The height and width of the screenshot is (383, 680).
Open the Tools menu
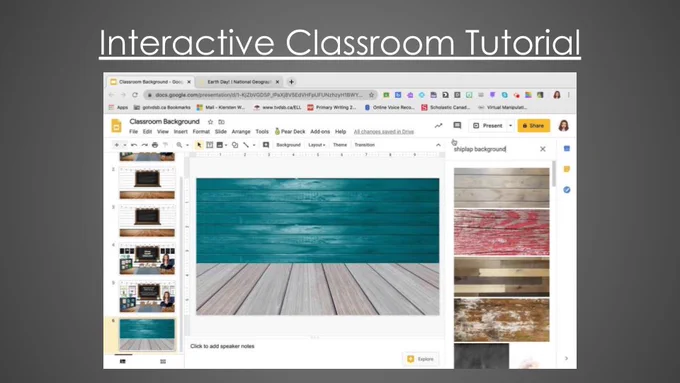coord(262,131)
